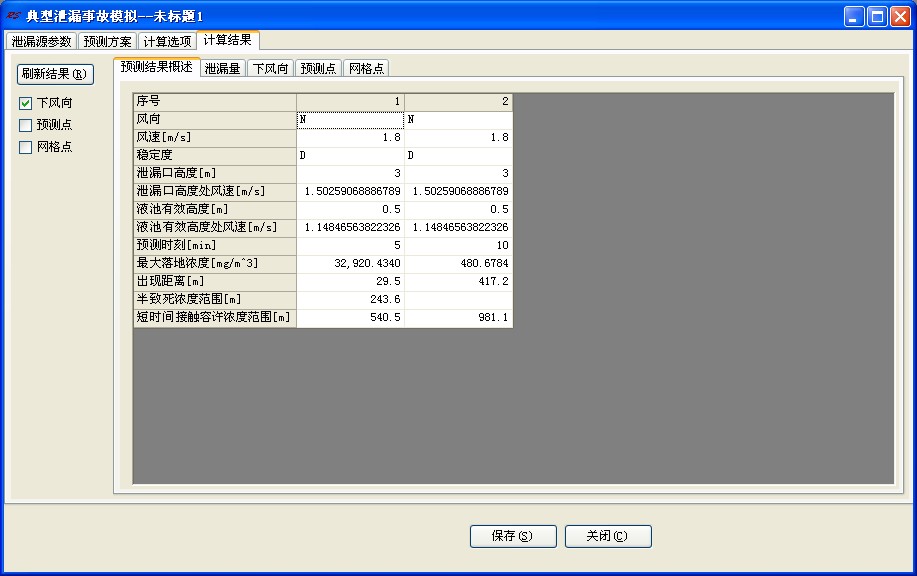Viewport: 917px width, 576px height.
Task: Select the 液池有效高度 value 0.5 in column 2
Action: click(x=458, y=209)
